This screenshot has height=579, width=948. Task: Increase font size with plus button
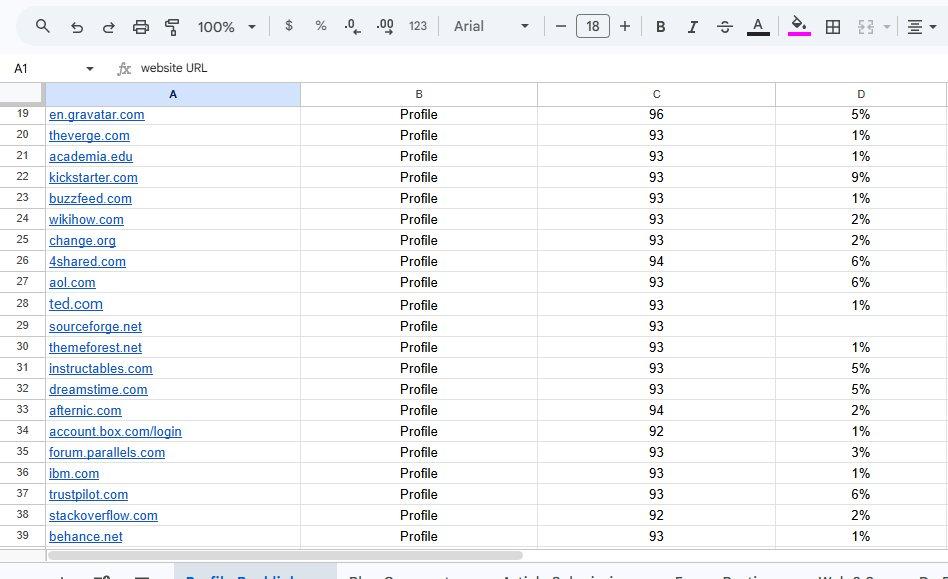point(625,27)
